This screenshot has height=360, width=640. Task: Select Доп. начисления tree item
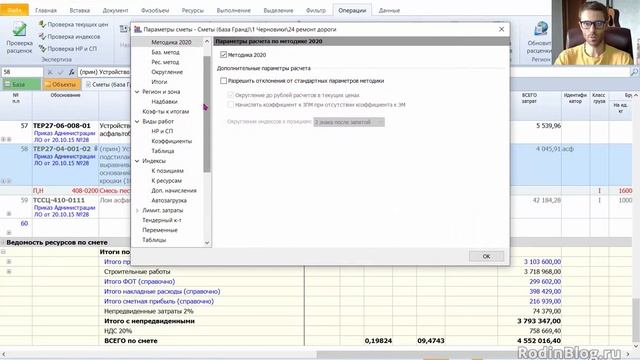click(x=174, y=191)
